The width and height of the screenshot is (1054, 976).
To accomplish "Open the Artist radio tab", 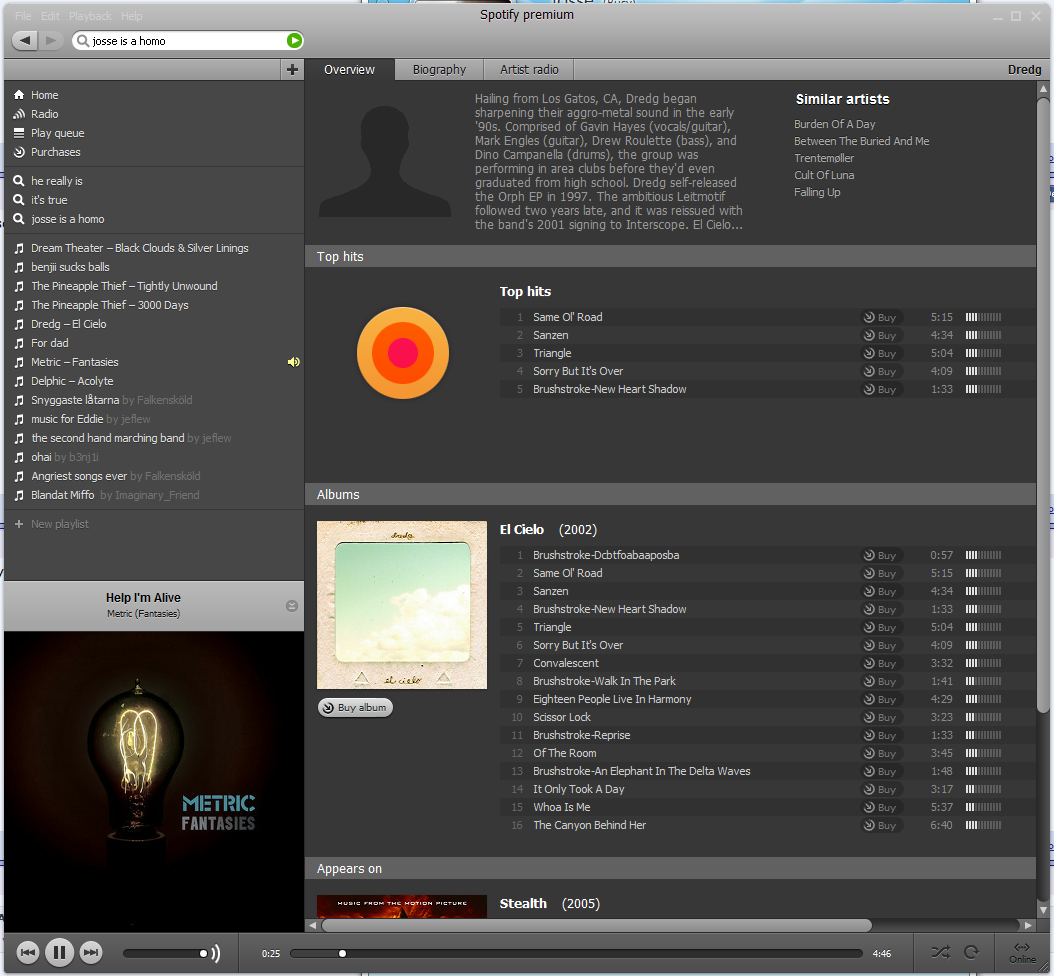I will click(529, 69).
